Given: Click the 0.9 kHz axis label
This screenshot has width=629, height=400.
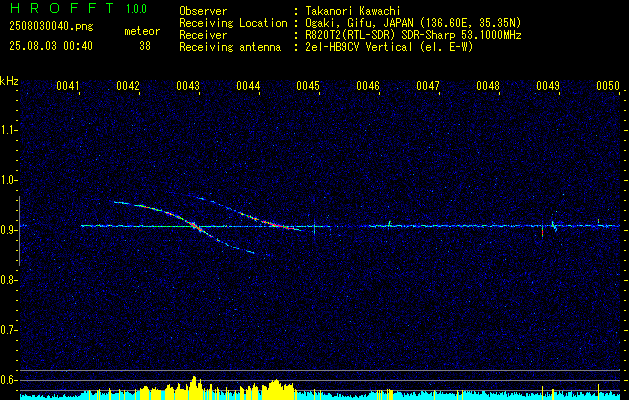Looking at the screenshot, I should pyautogui.click(x=8, y=230).
